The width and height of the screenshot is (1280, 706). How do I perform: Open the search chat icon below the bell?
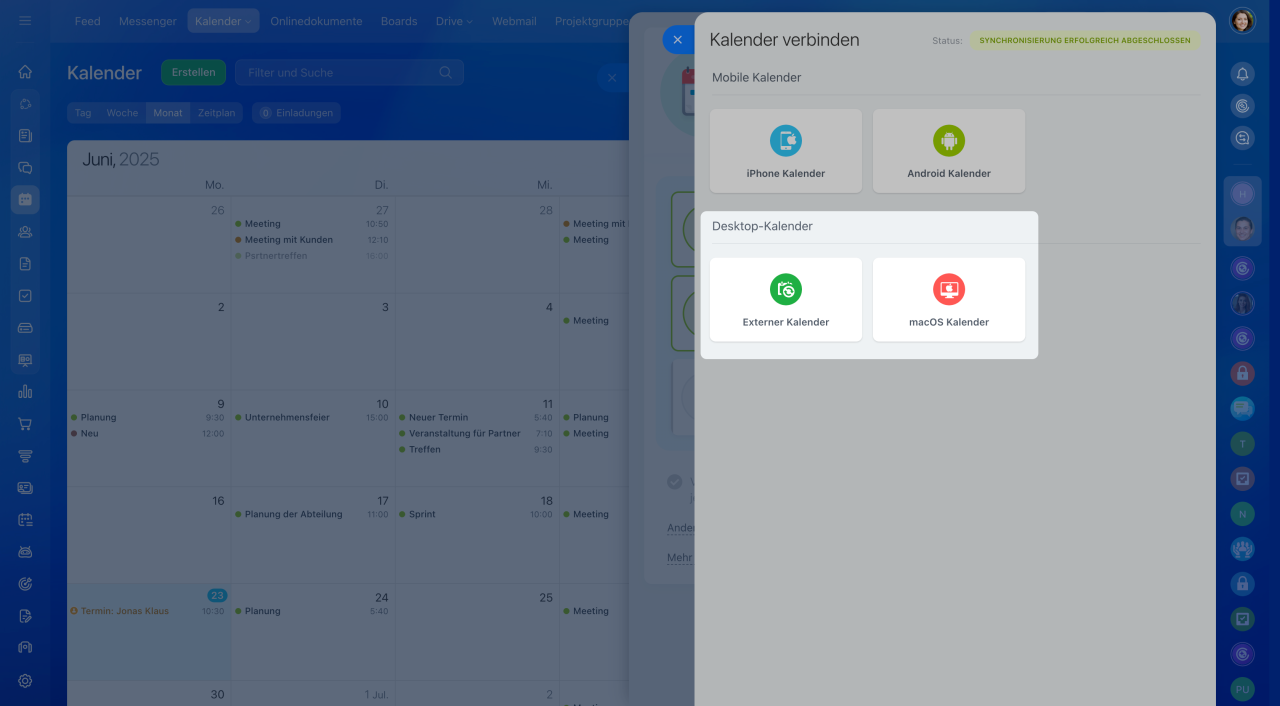click(x=1242, y=139)
